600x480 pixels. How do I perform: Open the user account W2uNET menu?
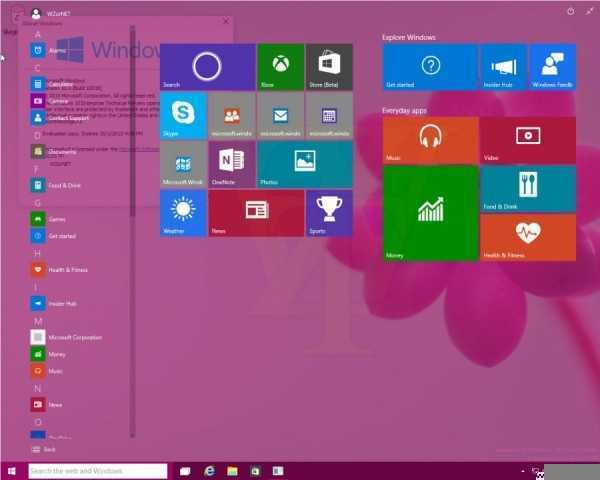tap(50, 14)
